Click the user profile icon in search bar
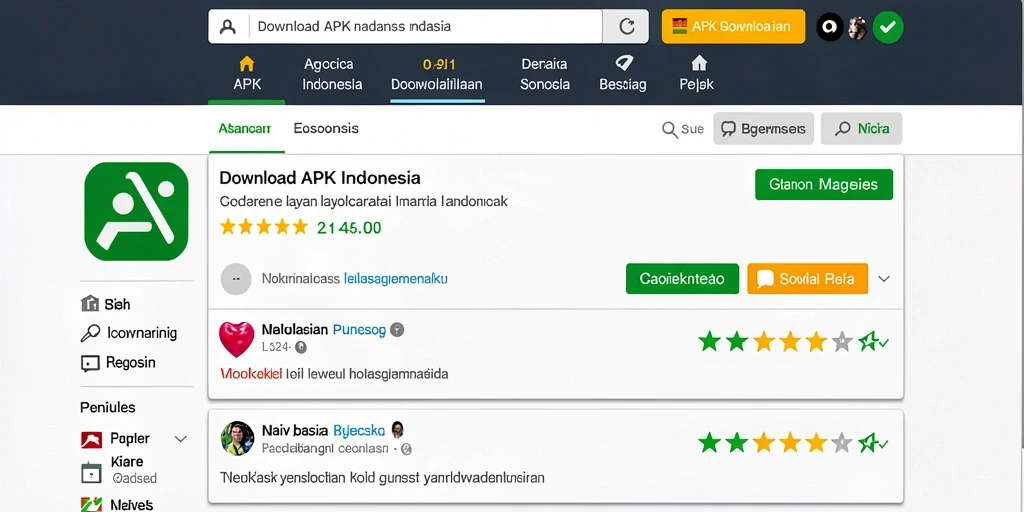 (x=227, y=27)
